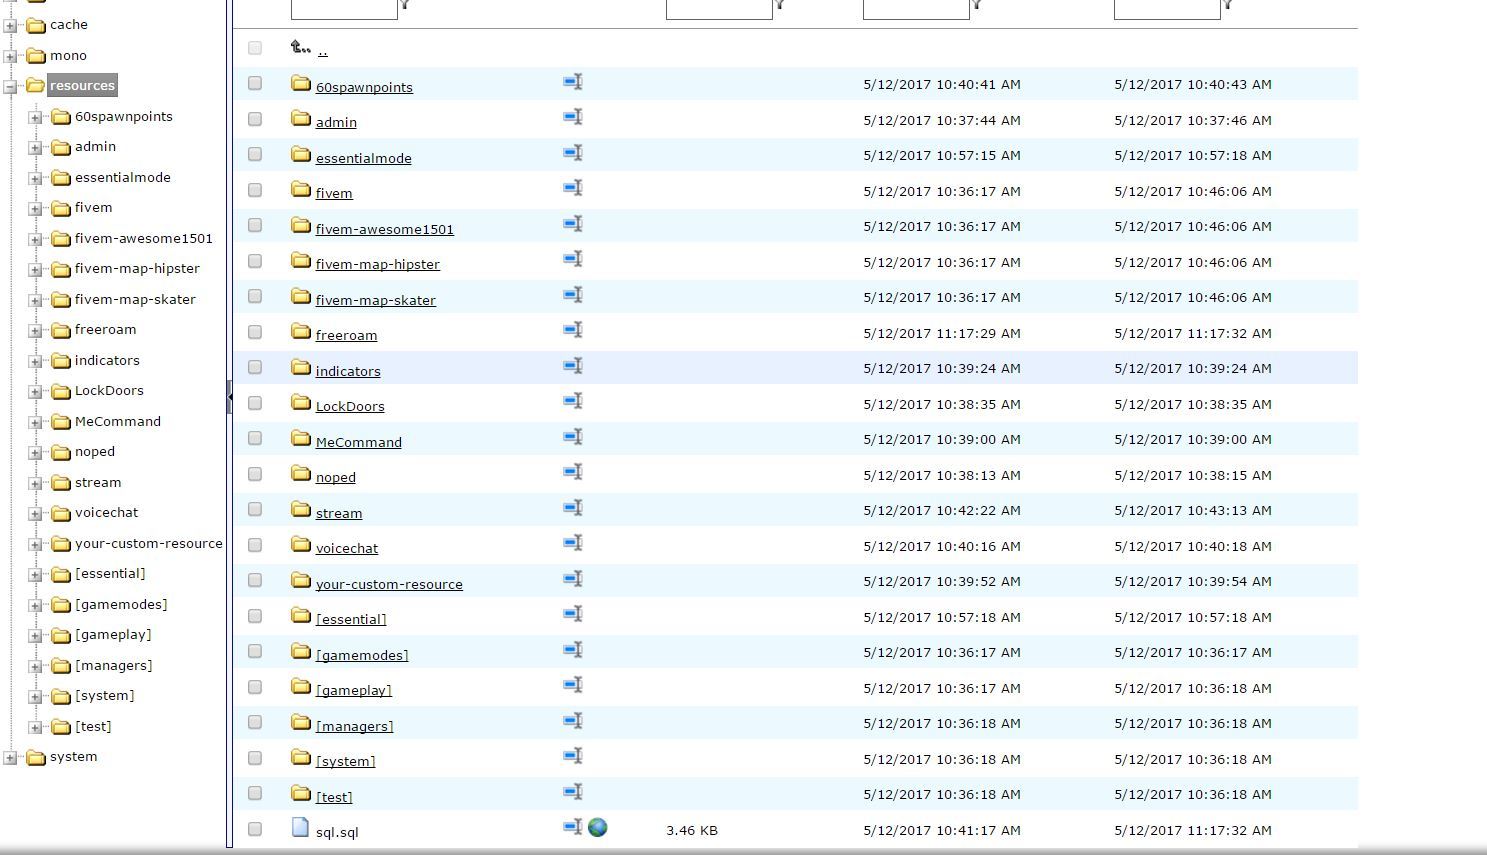This screenshot has height=855, width=1487.
Task: Expand the essentialmode node in the tree
Action: (35, 179)
